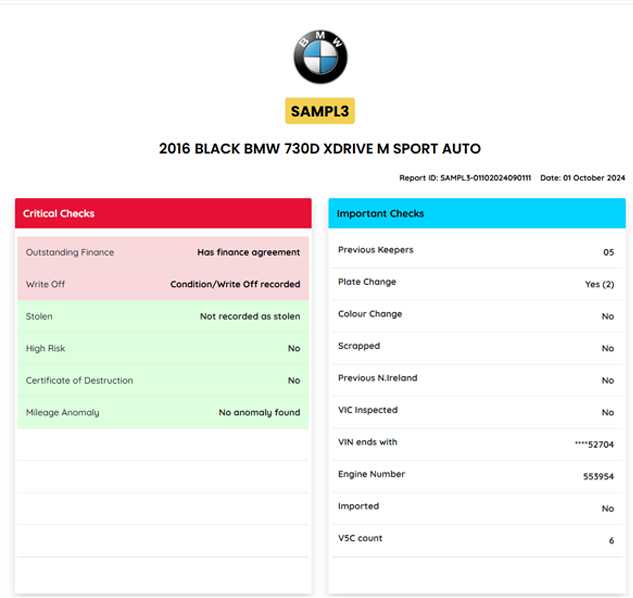Viewport: 633px width, 598px height.
Task: Select the Certificate of Destruction row
Action: coord(163,381)
